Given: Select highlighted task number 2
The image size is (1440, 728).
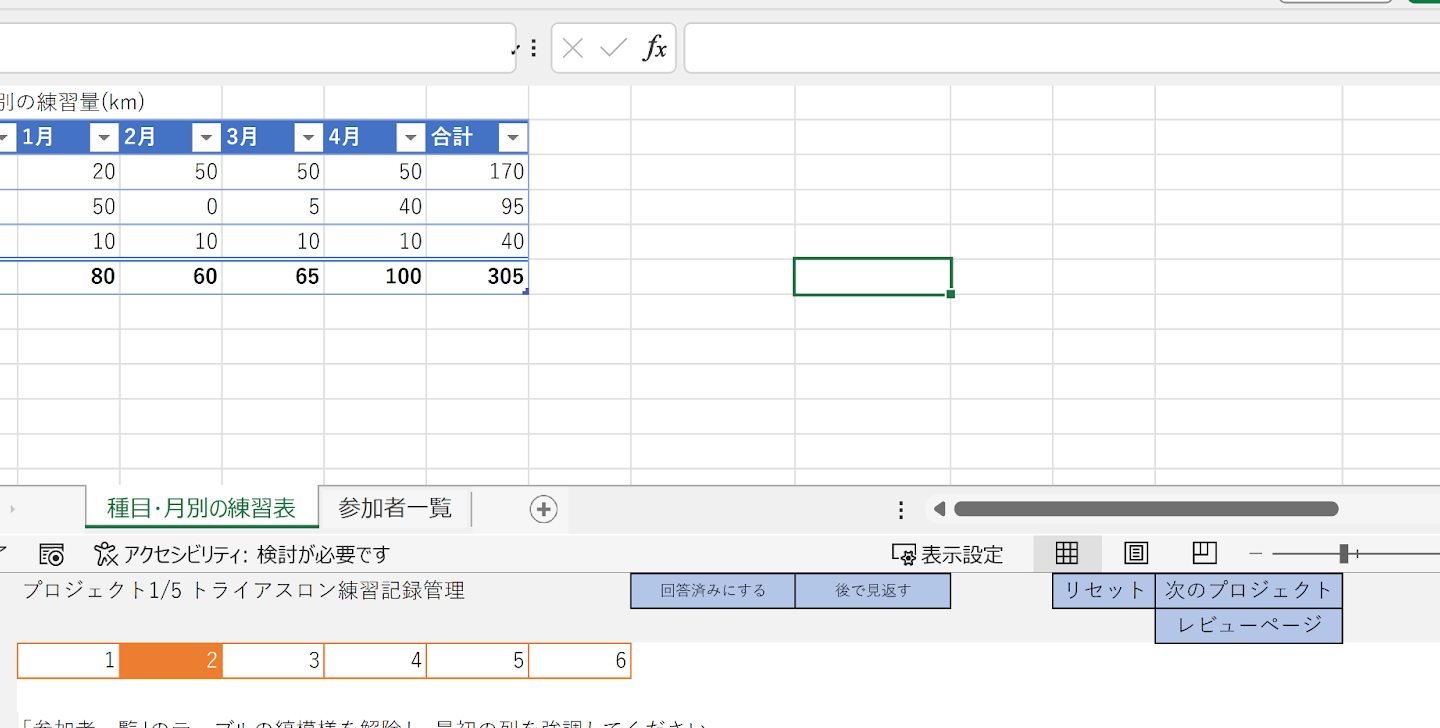Looking at the screenshot, I should 171,661.
